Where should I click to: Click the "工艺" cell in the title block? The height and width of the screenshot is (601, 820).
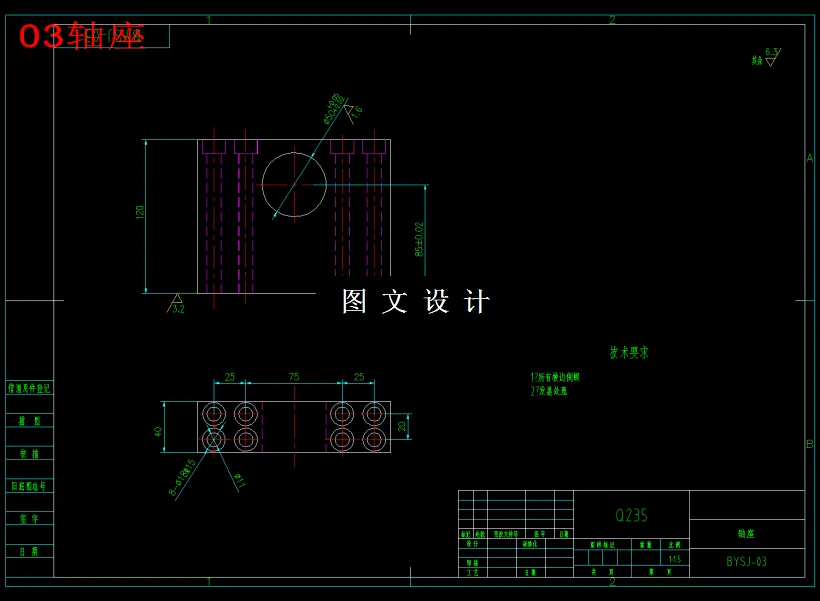tap(472, 573)
